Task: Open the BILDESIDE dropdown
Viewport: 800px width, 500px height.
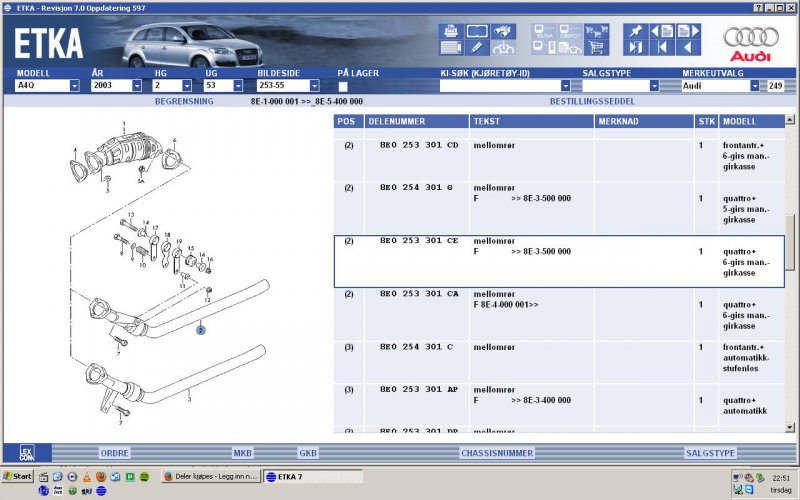Action: pyautogui.click(x=314, y=86)
